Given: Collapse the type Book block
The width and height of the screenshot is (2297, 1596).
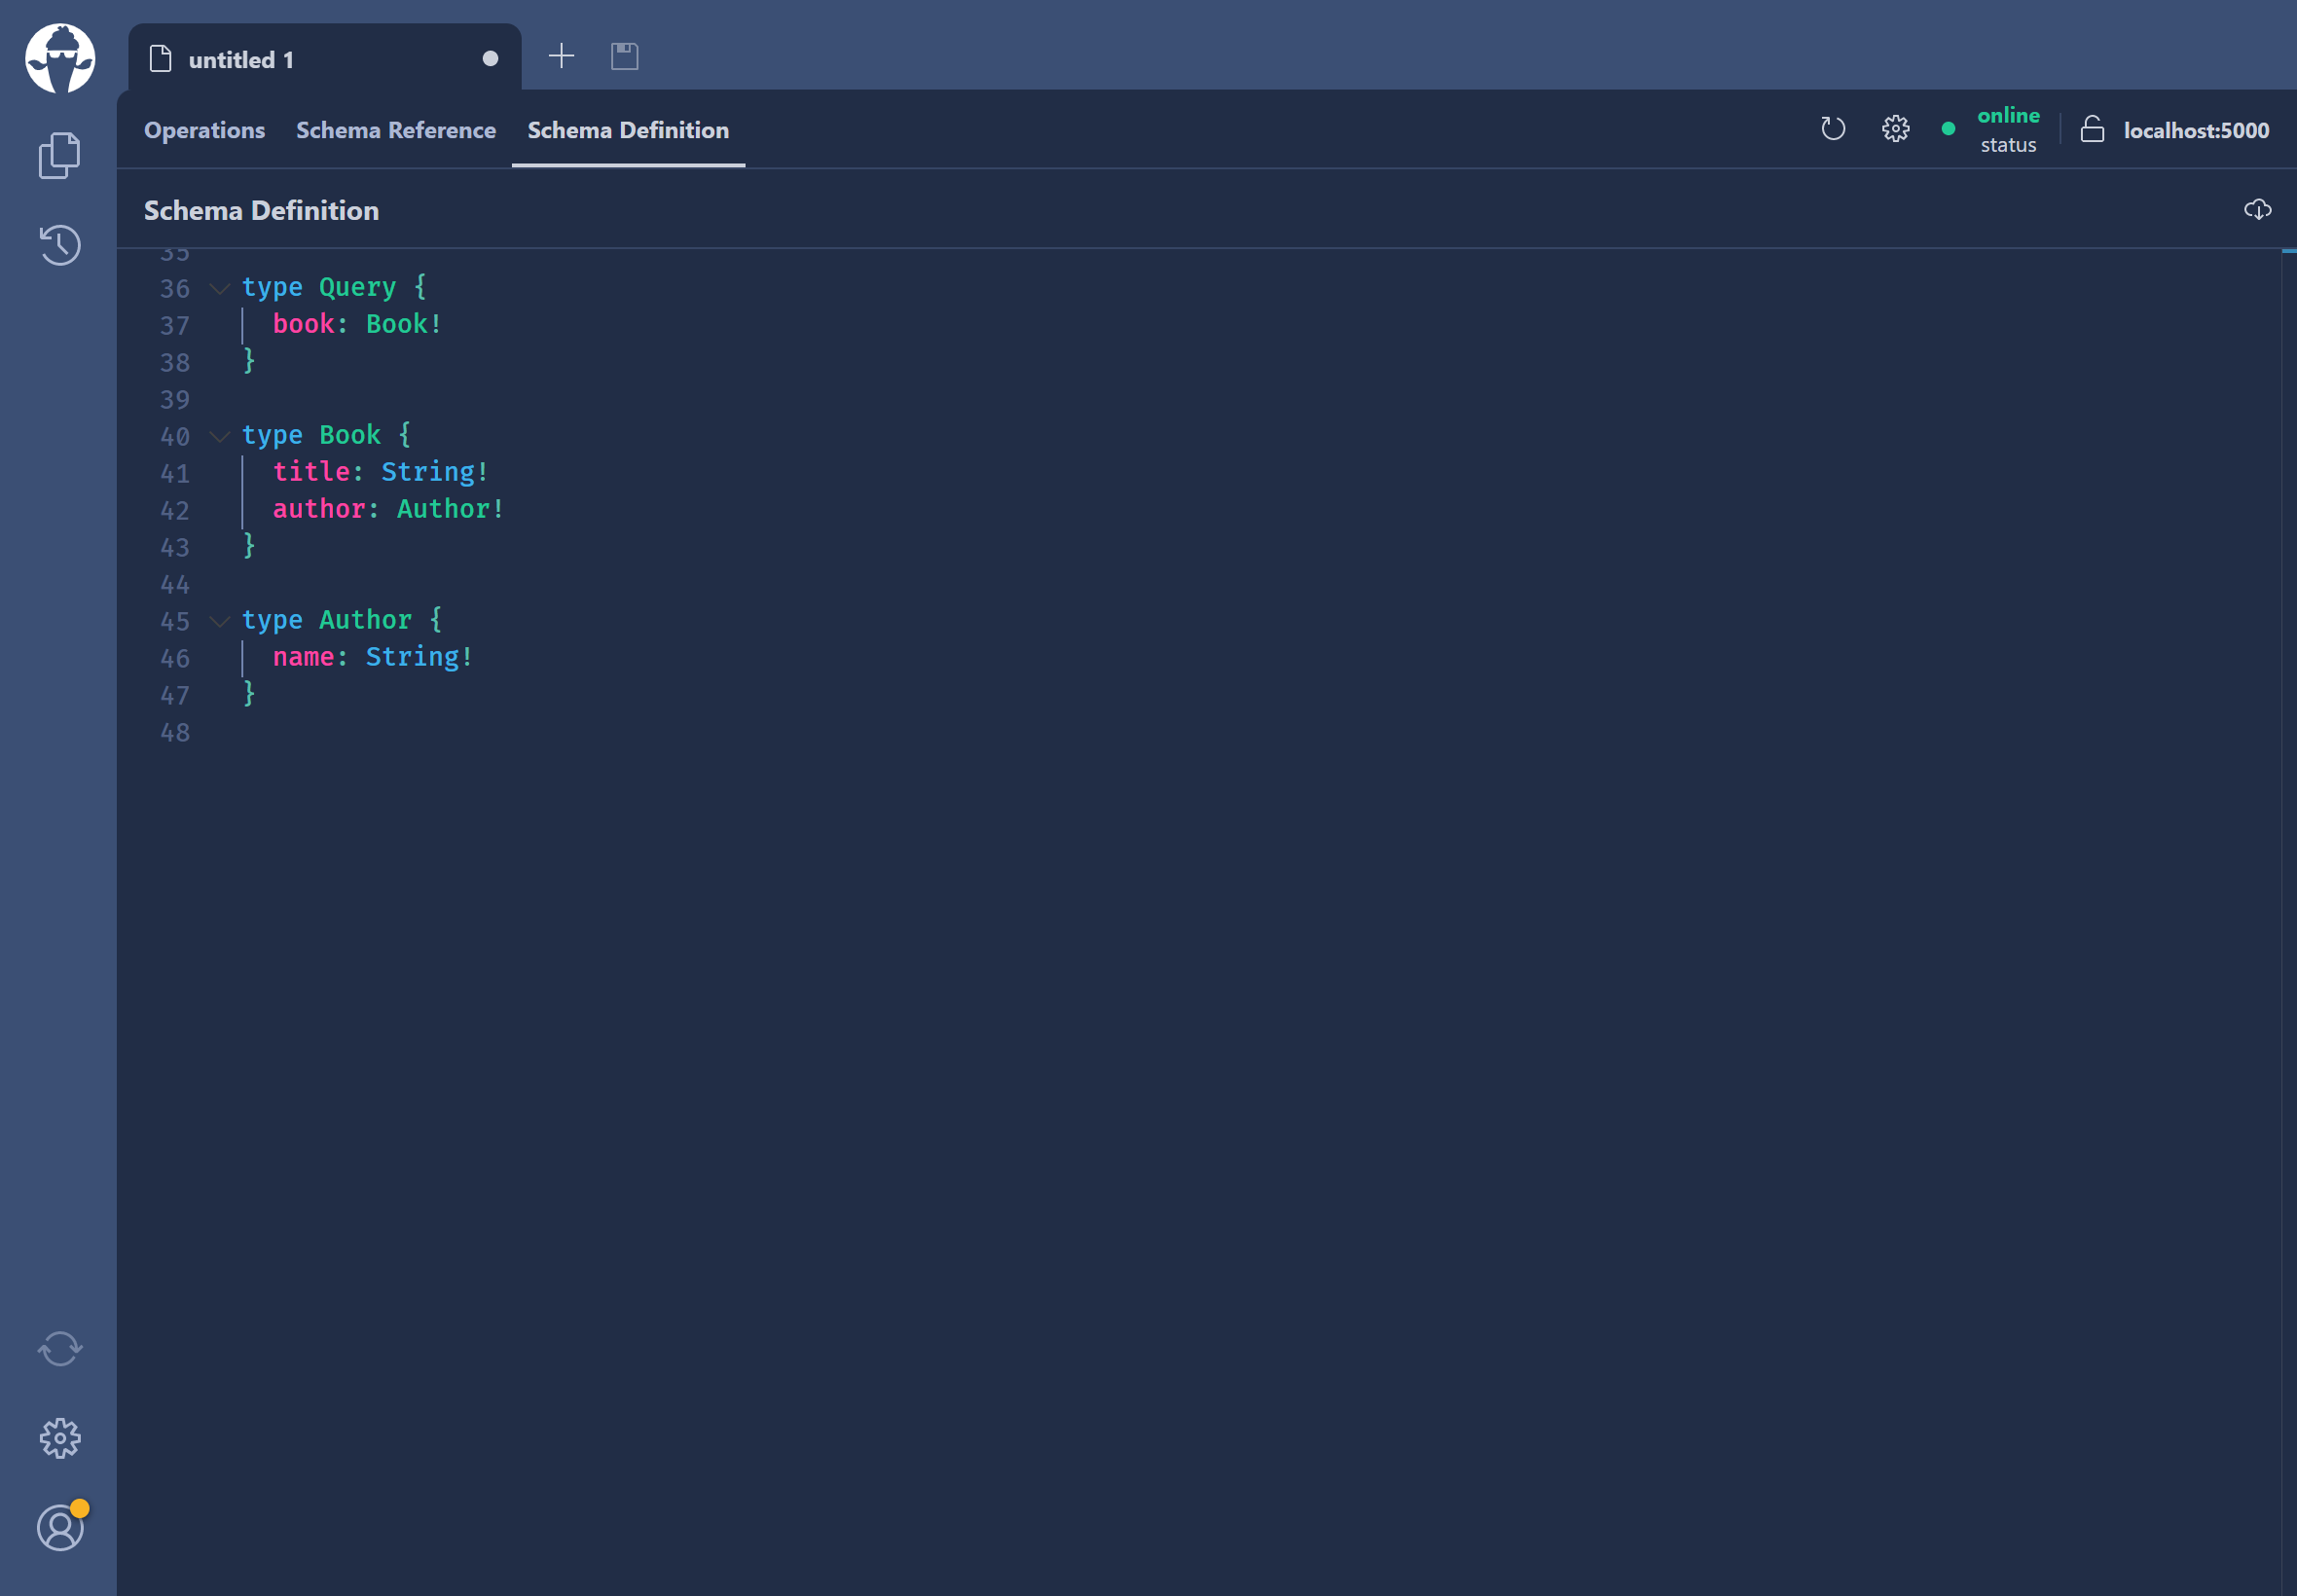Looking at the screenshot, I should (220, 437).
